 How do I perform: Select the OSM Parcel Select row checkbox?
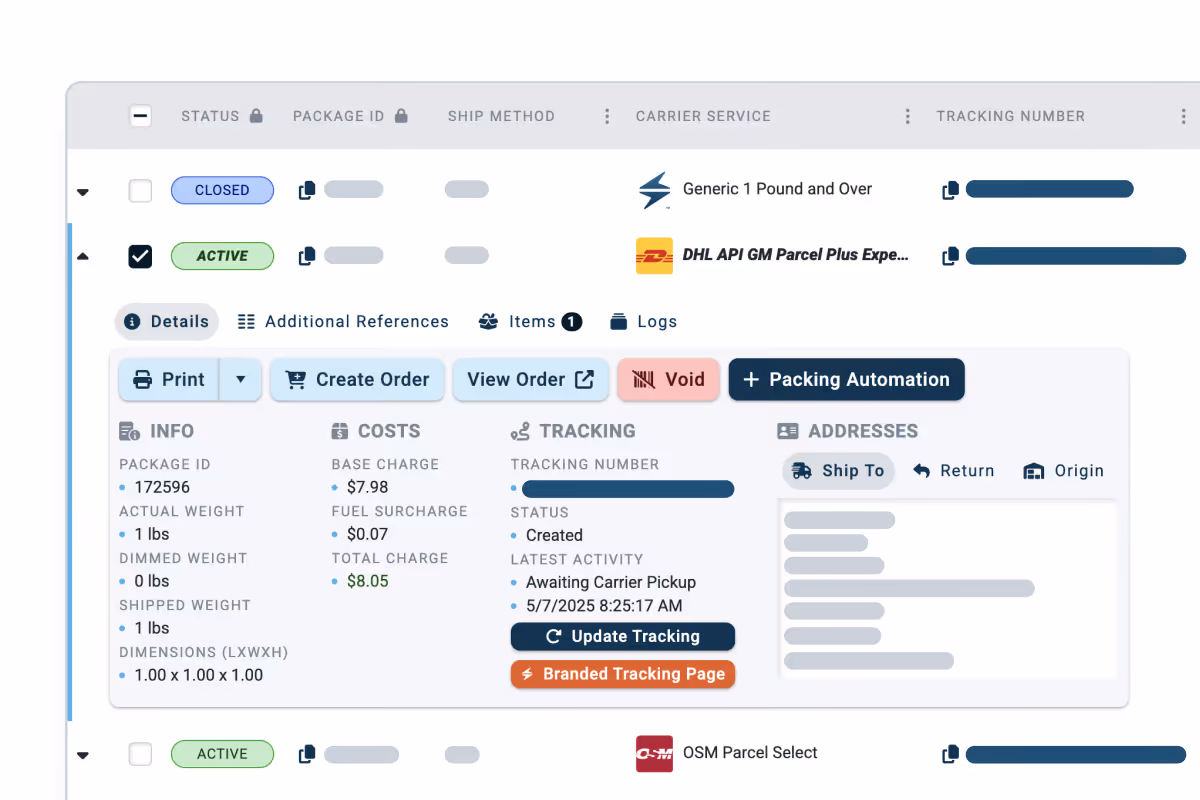pyautogui.click(x=140, y=754)
